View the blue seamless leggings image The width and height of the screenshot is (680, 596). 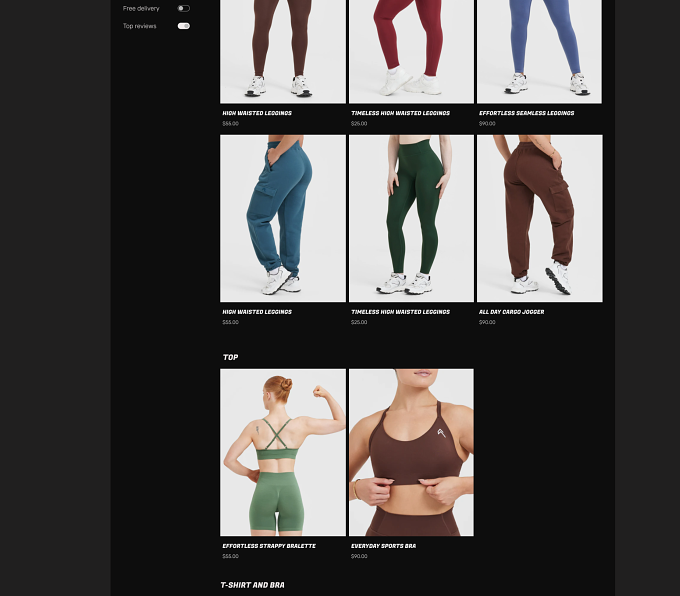(x=539, y=52)
